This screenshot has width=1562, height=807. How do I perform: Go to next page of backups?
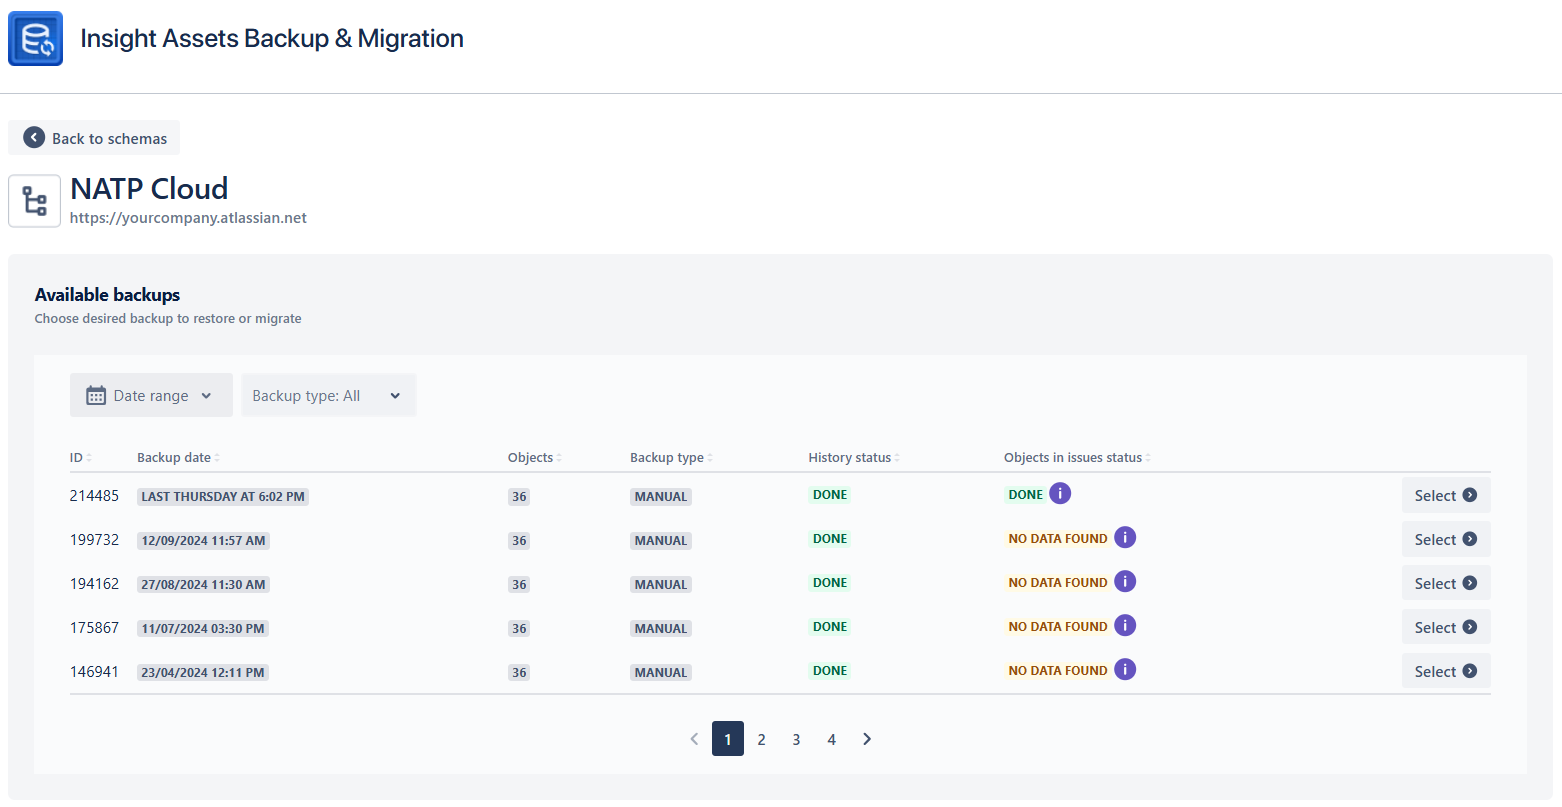867,739
